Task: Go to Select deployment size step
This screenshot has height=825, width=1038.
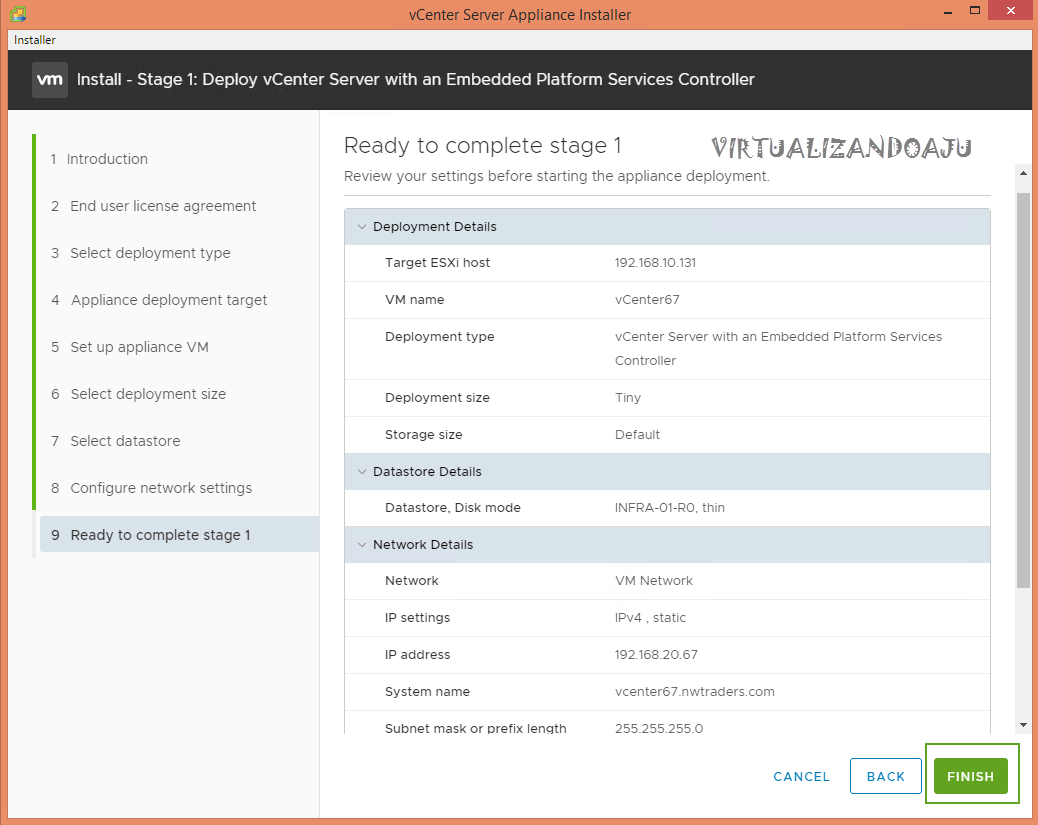Action: click(x=147, y=394)
